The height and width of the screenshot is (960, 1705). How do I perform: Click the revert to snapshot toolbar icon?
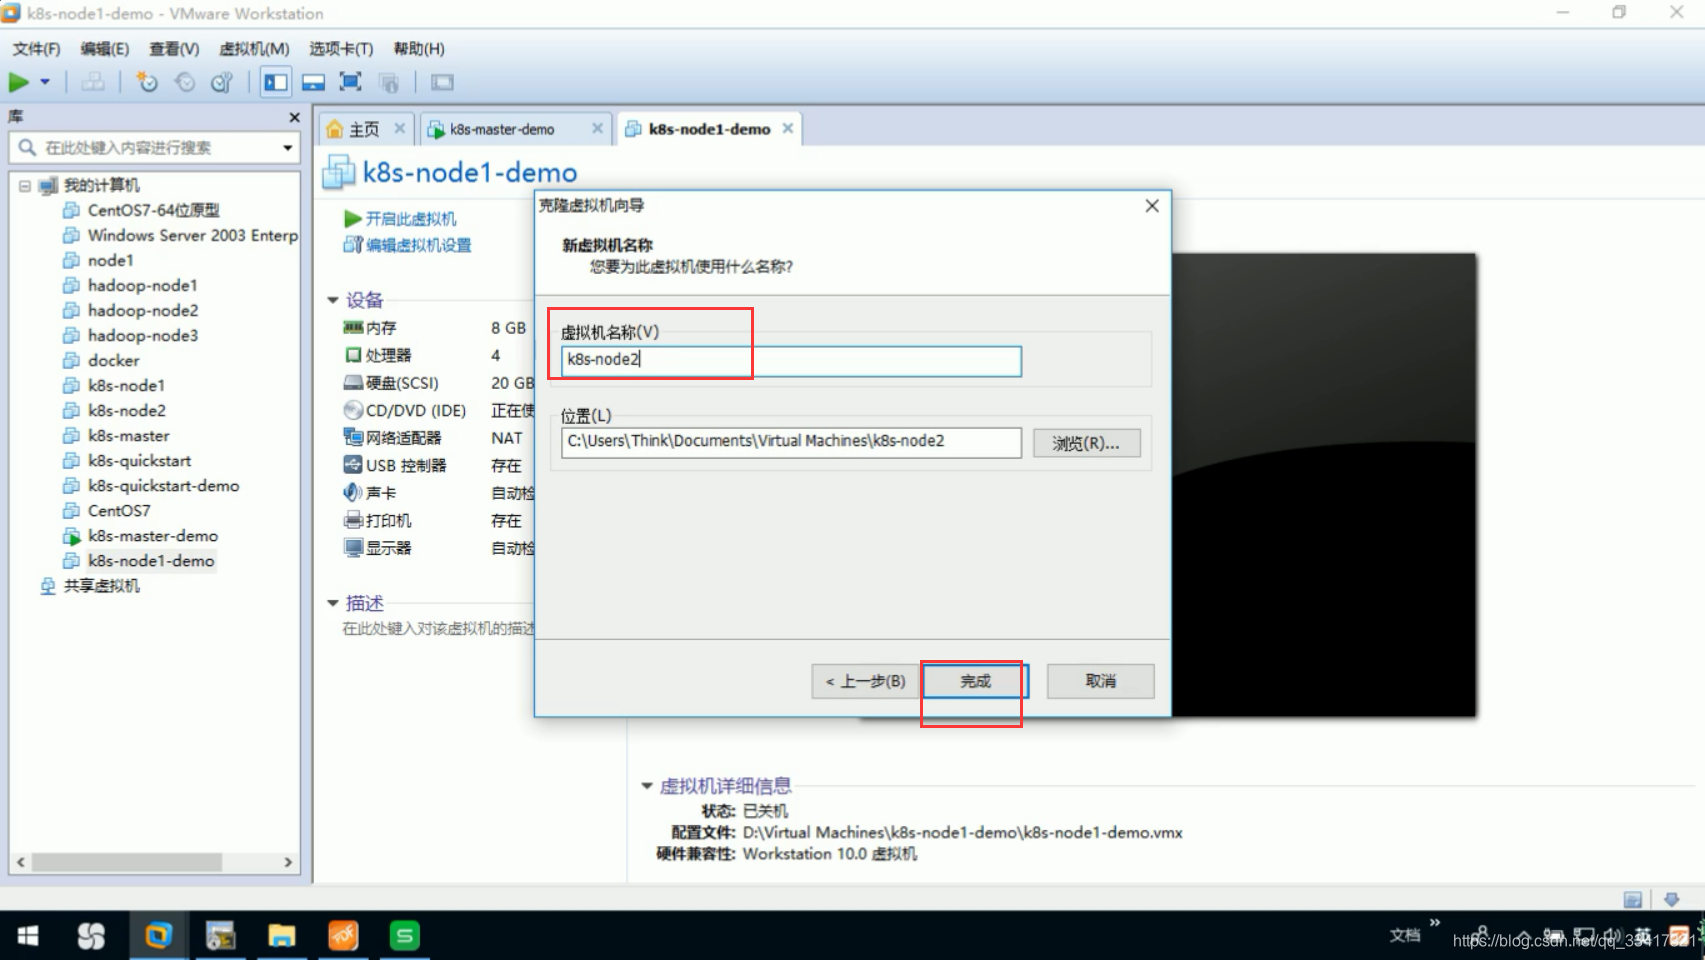pos(185,82)
